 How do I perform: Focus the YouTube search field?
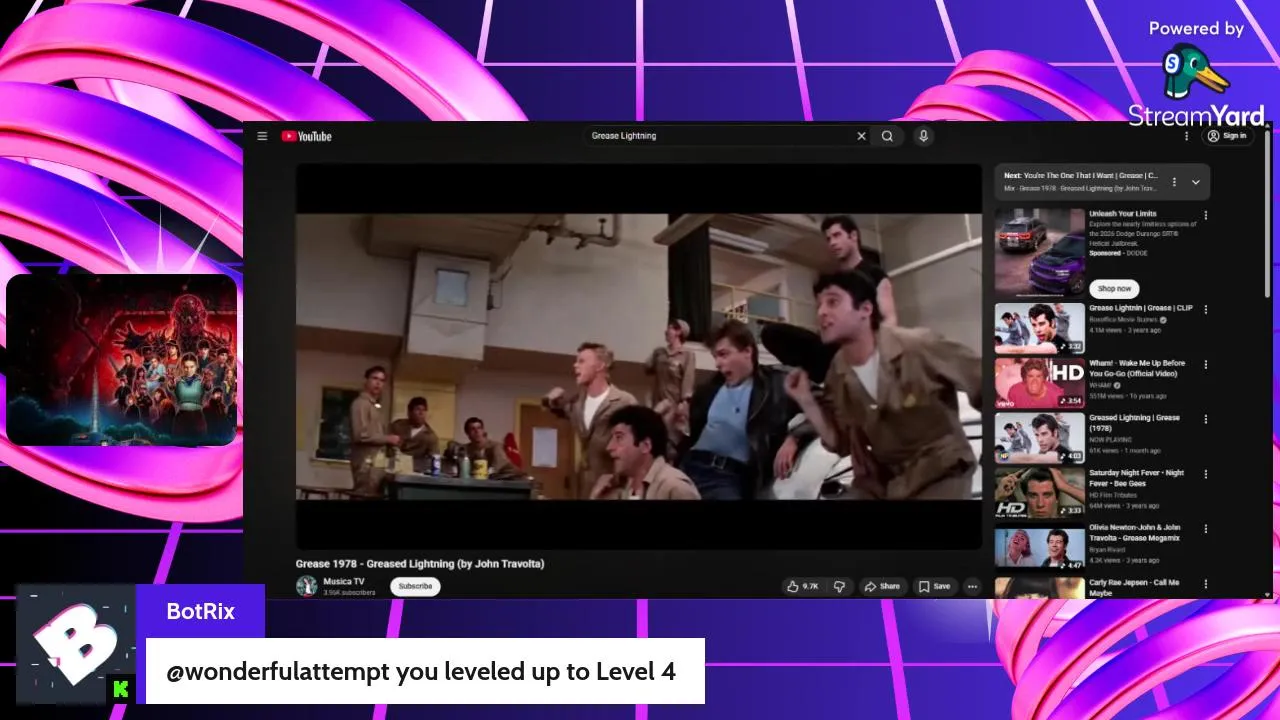pyautogui.click(x=718, y=136)
